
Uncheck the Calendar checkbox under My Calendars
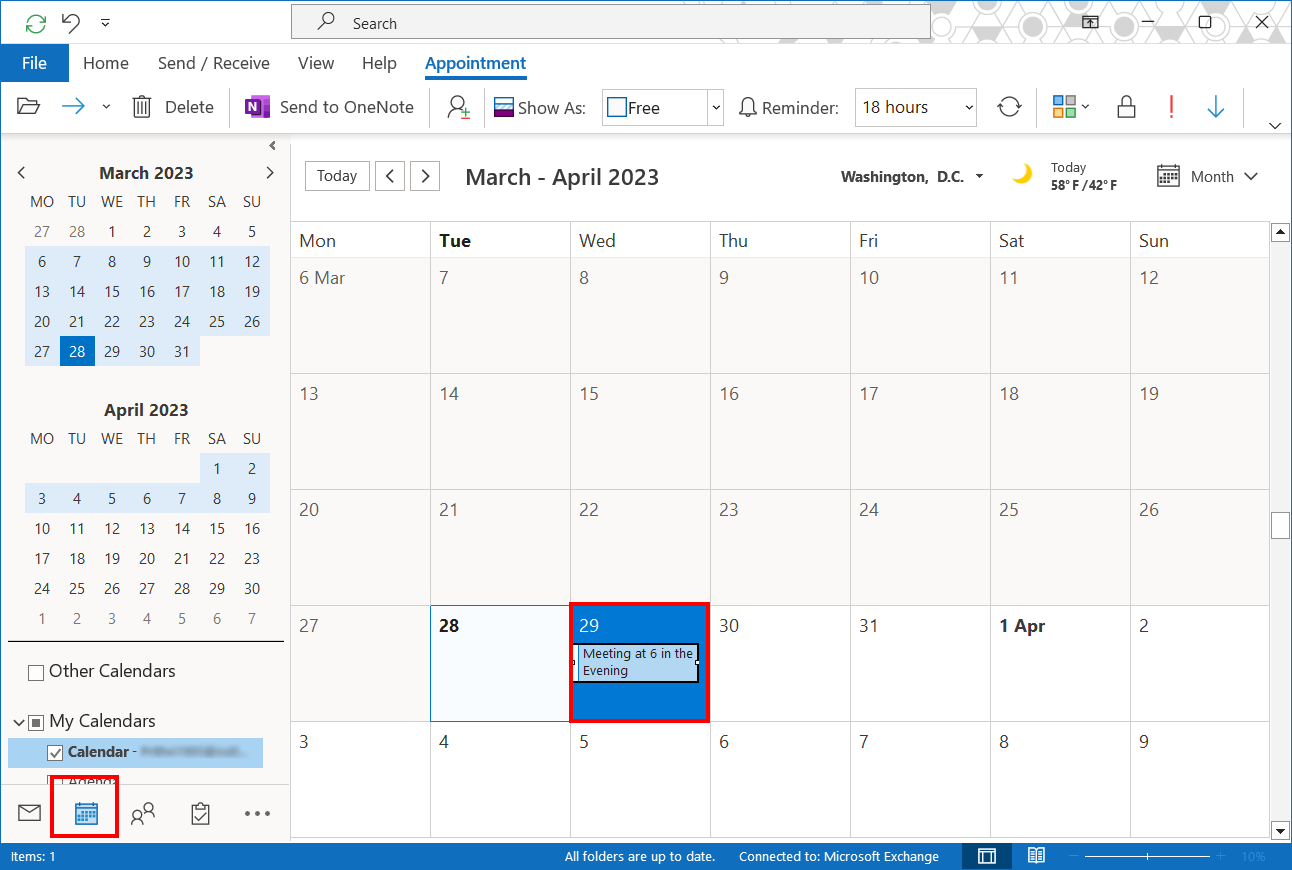[x=56, y=753]
